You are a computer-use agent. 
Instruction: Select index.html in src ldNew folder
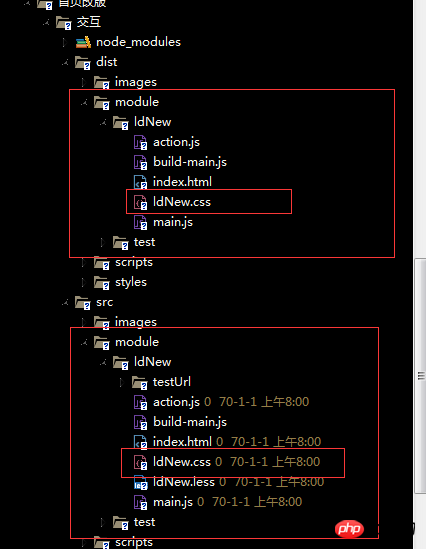pos(182,442)
